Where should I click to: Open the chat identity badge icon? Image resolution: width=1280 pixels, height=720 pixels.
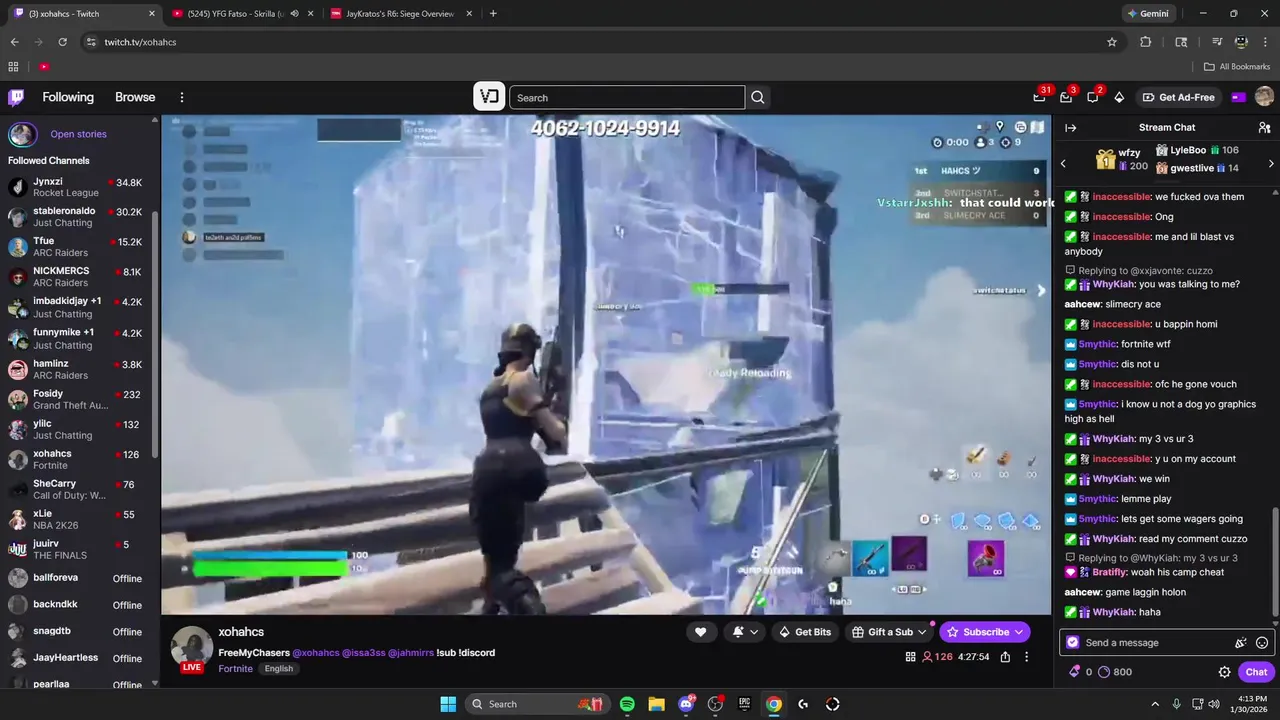point(1073,643)
